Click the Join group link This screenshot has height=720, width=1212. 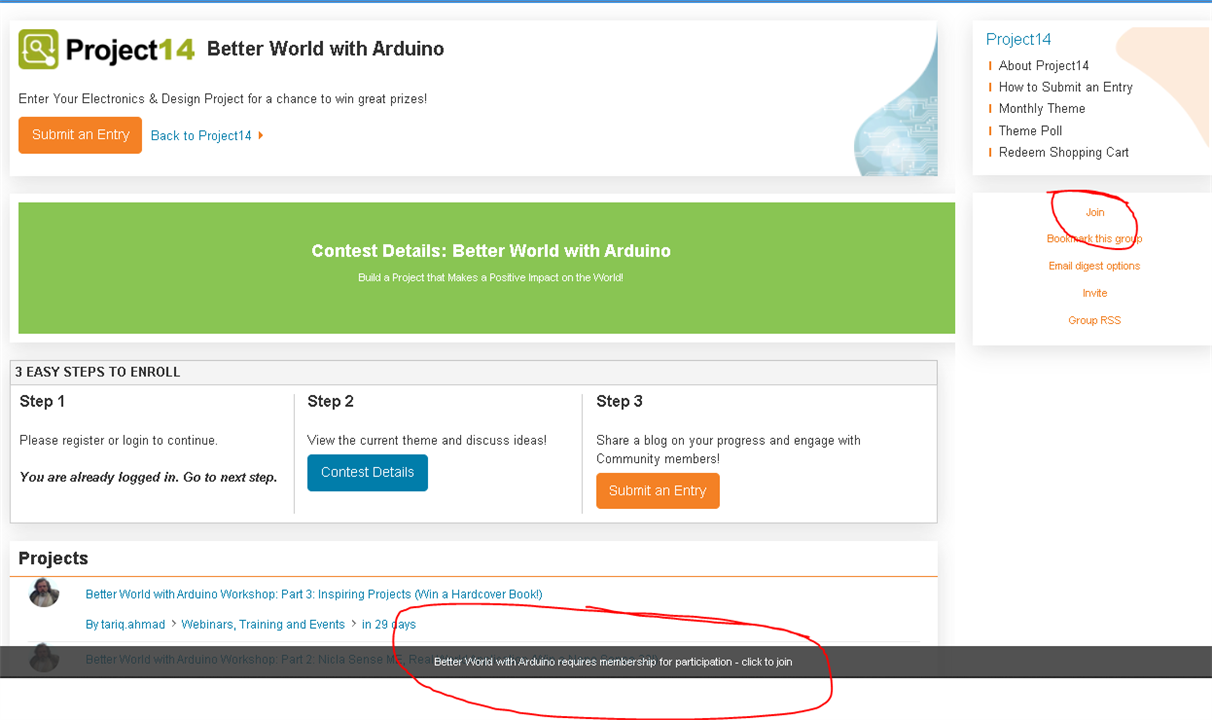coord(1095,212)
